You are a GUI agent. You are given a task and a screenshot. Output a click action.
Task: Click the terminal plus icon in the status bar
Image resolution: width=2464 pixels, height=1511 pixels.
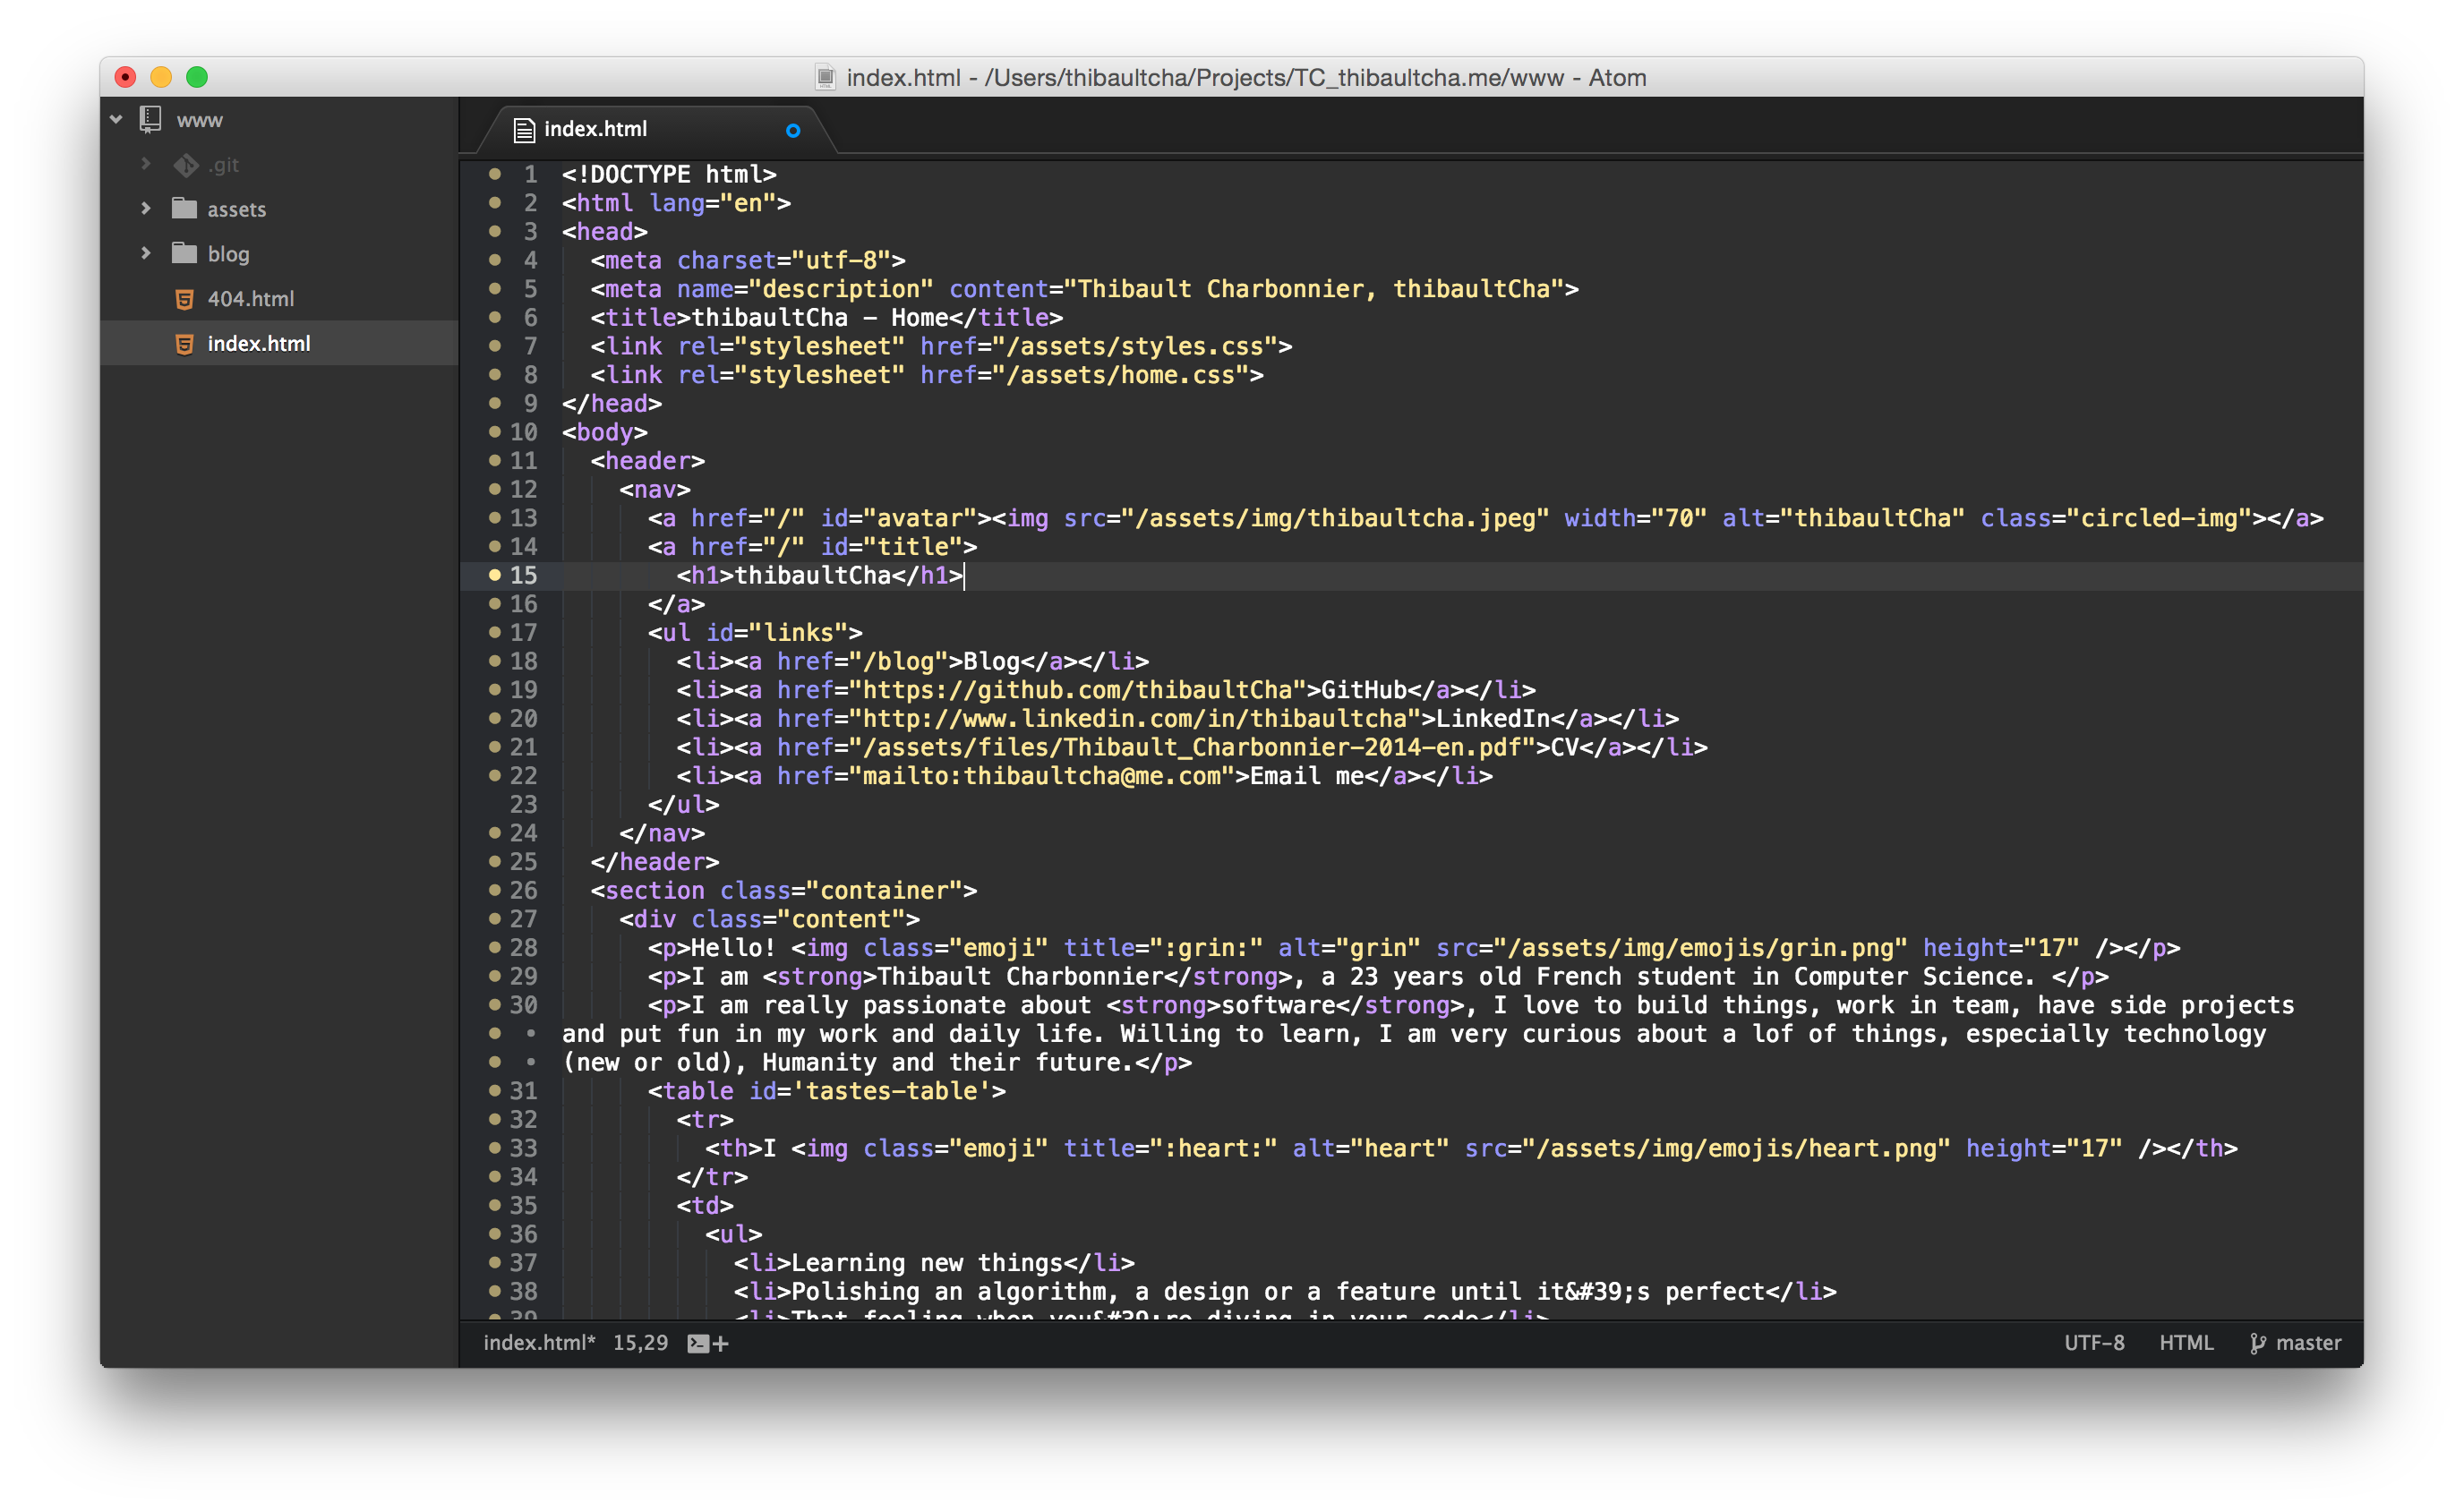pos(708,1343)
